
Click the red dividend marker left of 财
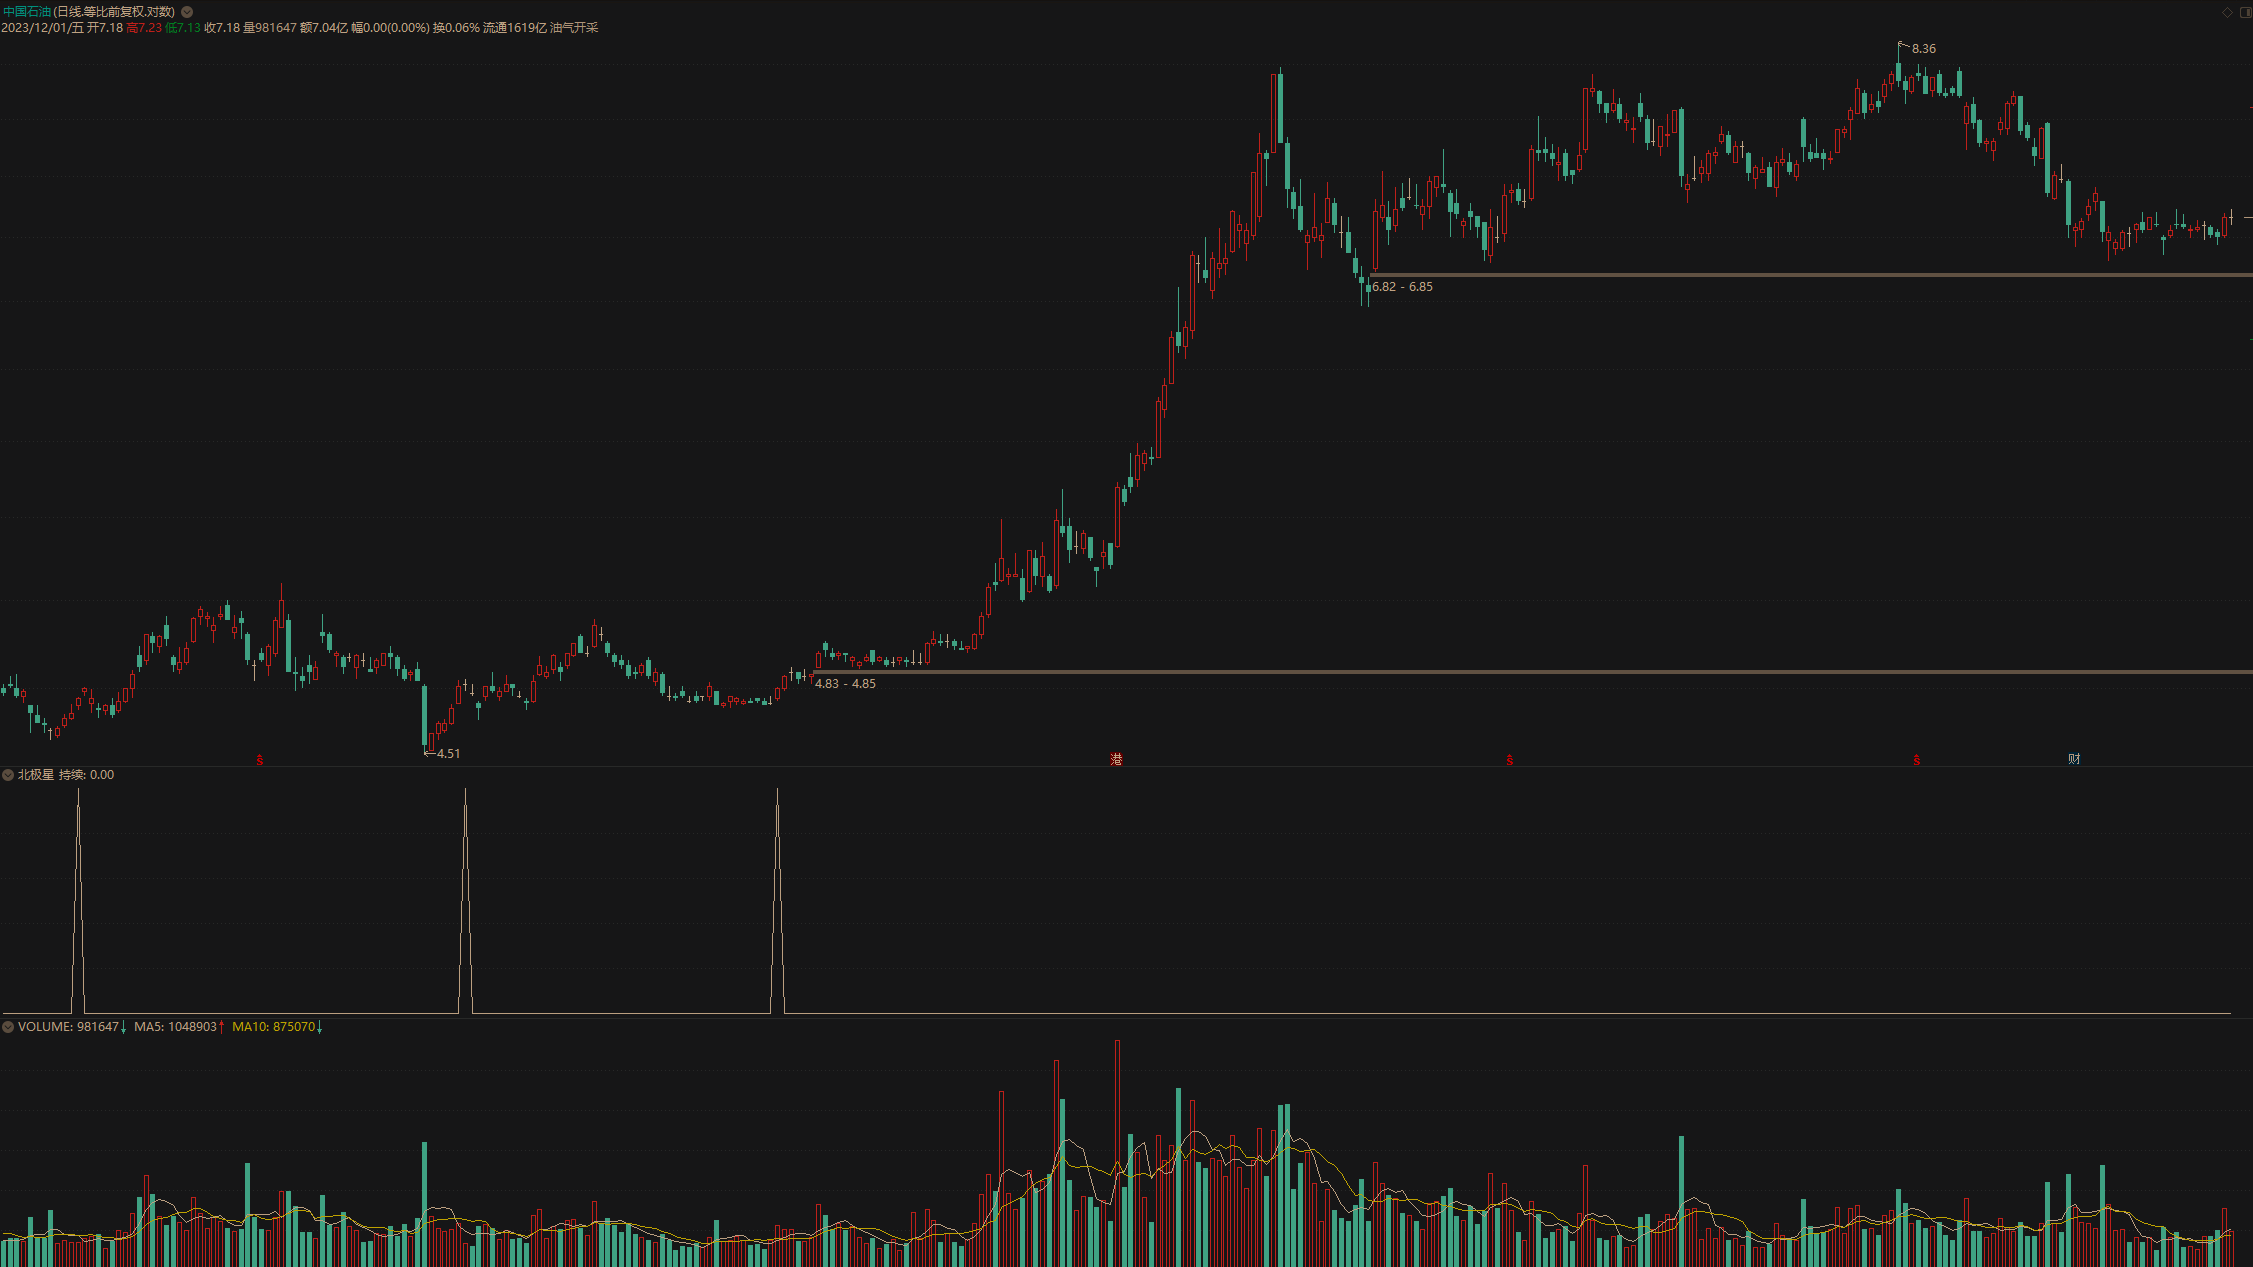coord(1916,760)
